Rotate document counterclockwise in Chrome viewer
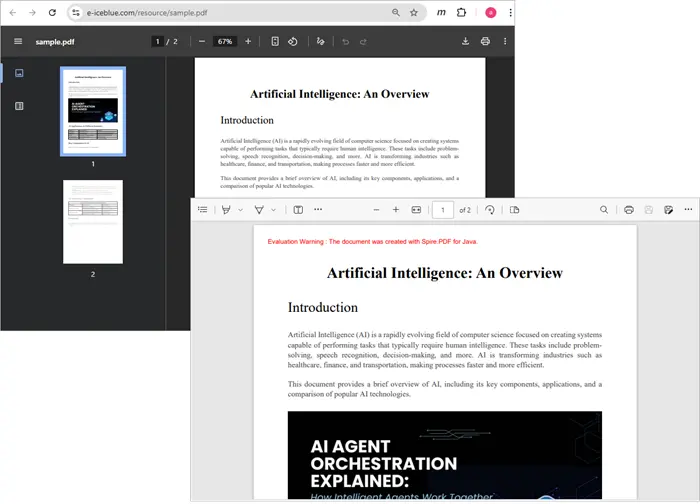This screenshot has height=504, width=700. click(x=293, y=42)
